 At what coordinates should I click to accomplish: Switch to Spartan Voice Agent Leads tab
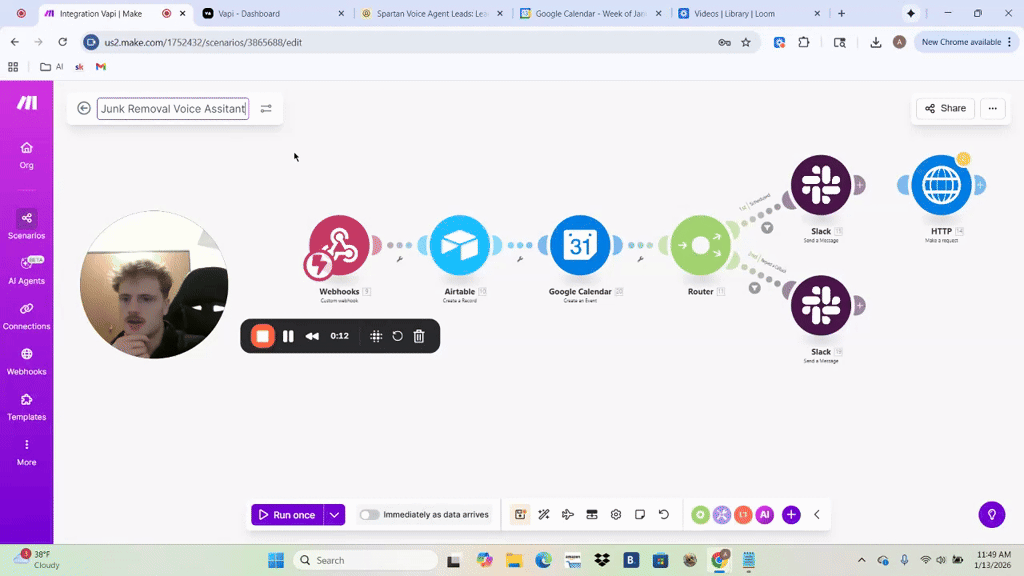(432, 13)
